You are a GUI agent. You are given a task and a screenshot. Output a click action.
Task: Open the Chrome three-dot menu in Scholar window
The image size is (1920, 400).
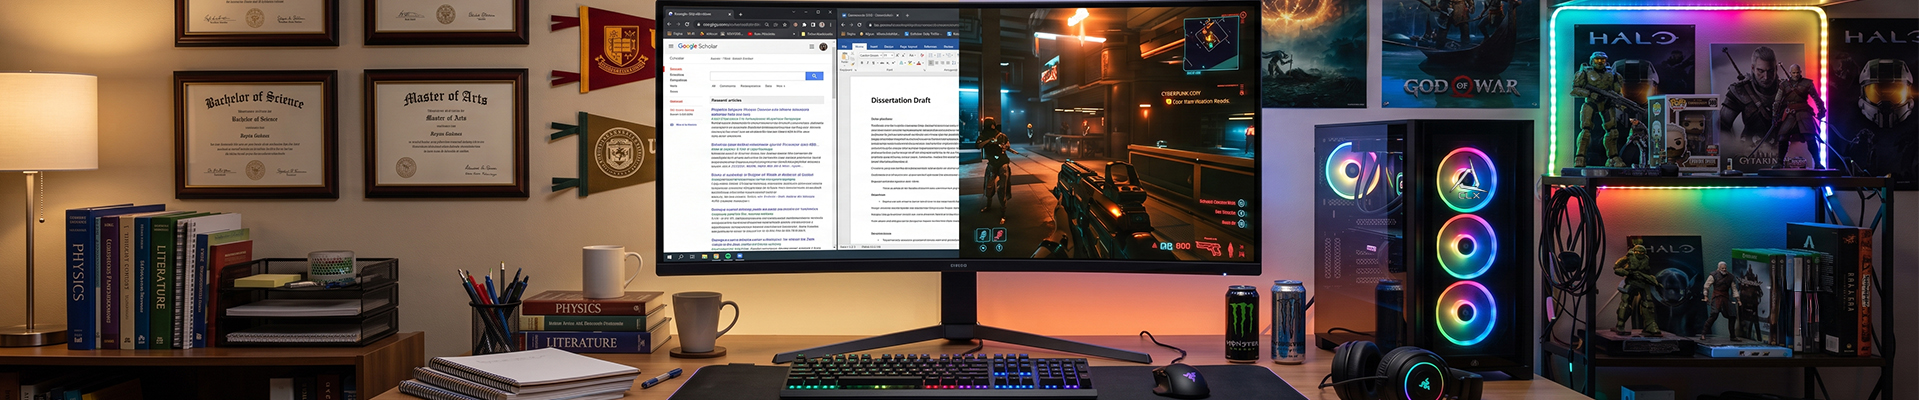tap(831, 24)
